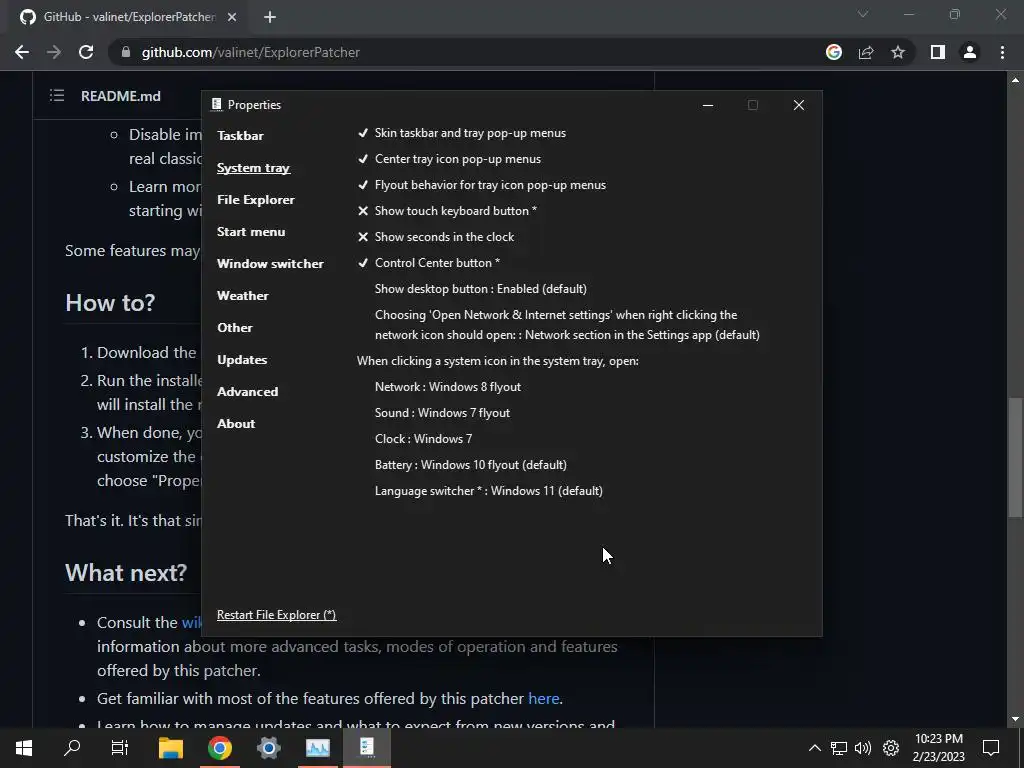This screenshot has width=1024, height=768.
Task: Open Chrome profile avatar
Action: [970, 52]
